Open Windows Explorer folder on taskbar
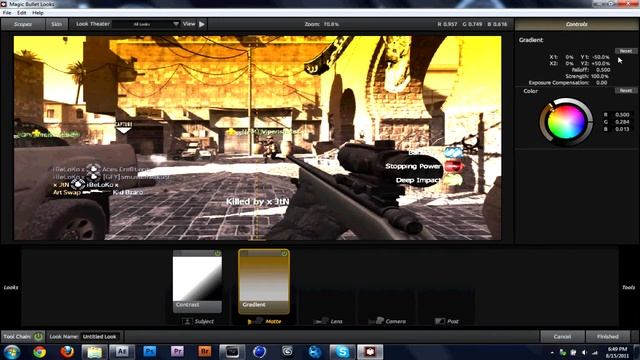 point(94,352)
